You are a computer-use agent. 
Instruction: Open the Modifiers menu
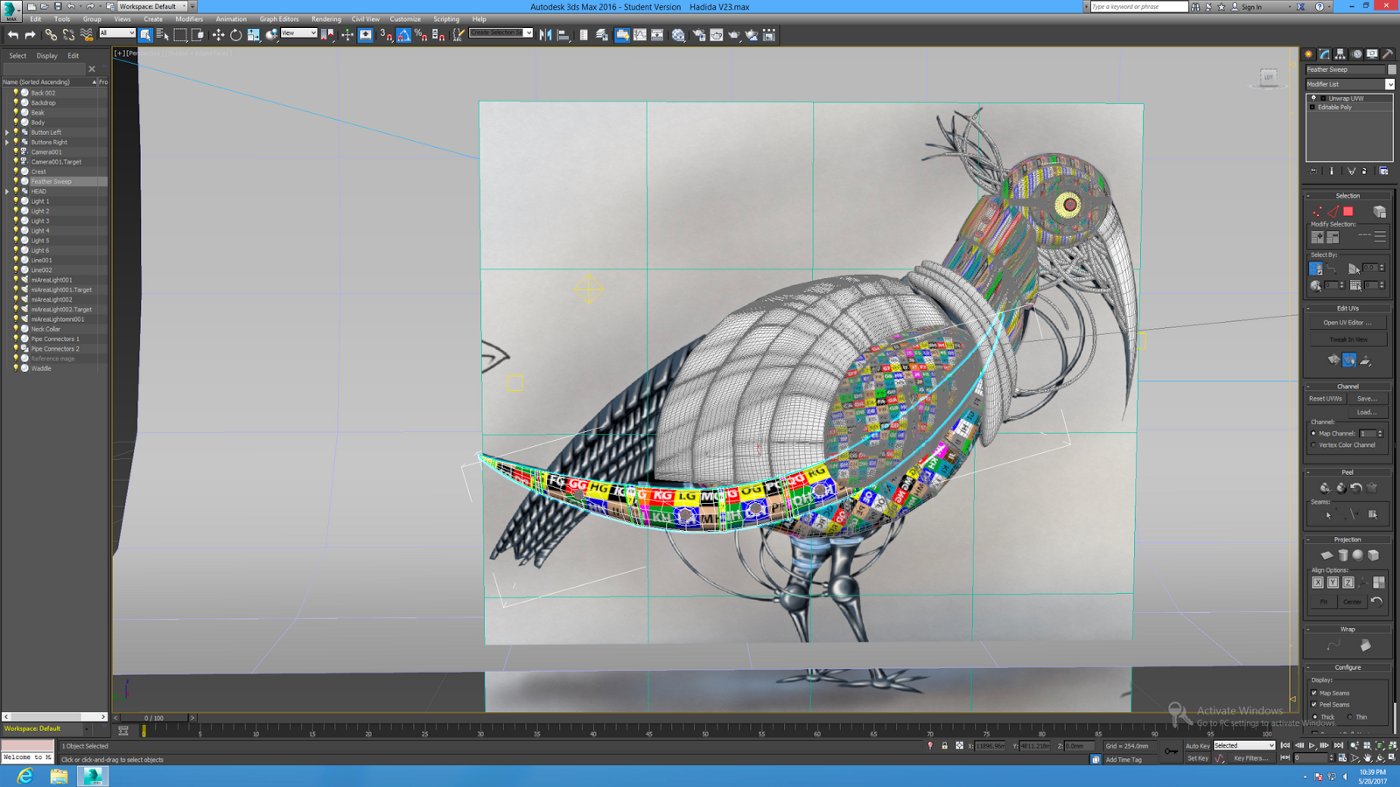click(189, 19)
